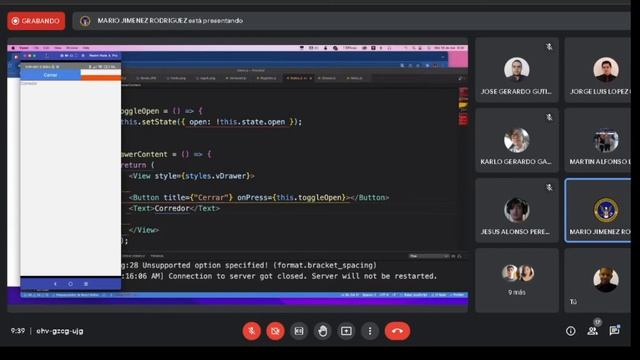Open the present screen option
Screen dimensions: 640x360
(346, 331)
